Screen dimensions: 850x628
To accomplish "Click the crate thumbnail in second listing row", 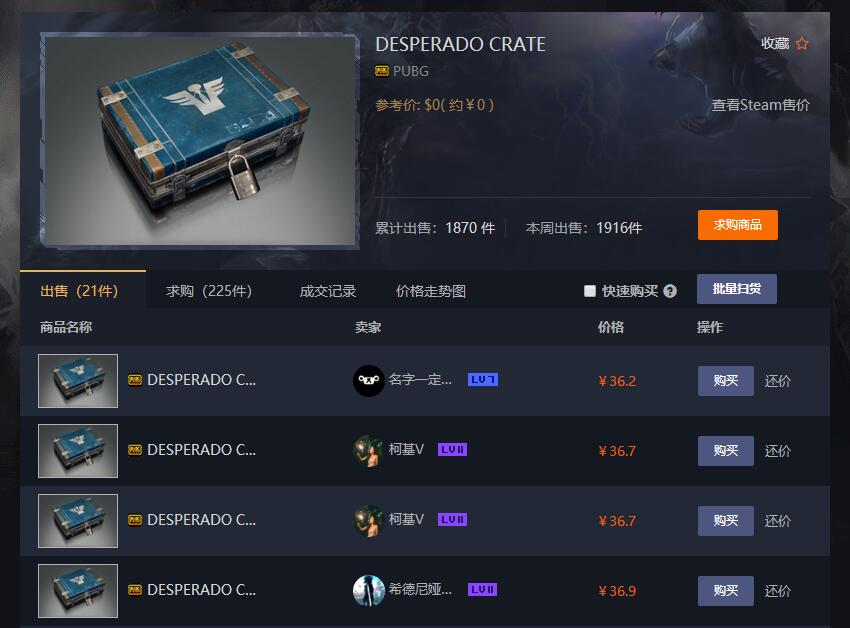I will click(x=78, y=451).
